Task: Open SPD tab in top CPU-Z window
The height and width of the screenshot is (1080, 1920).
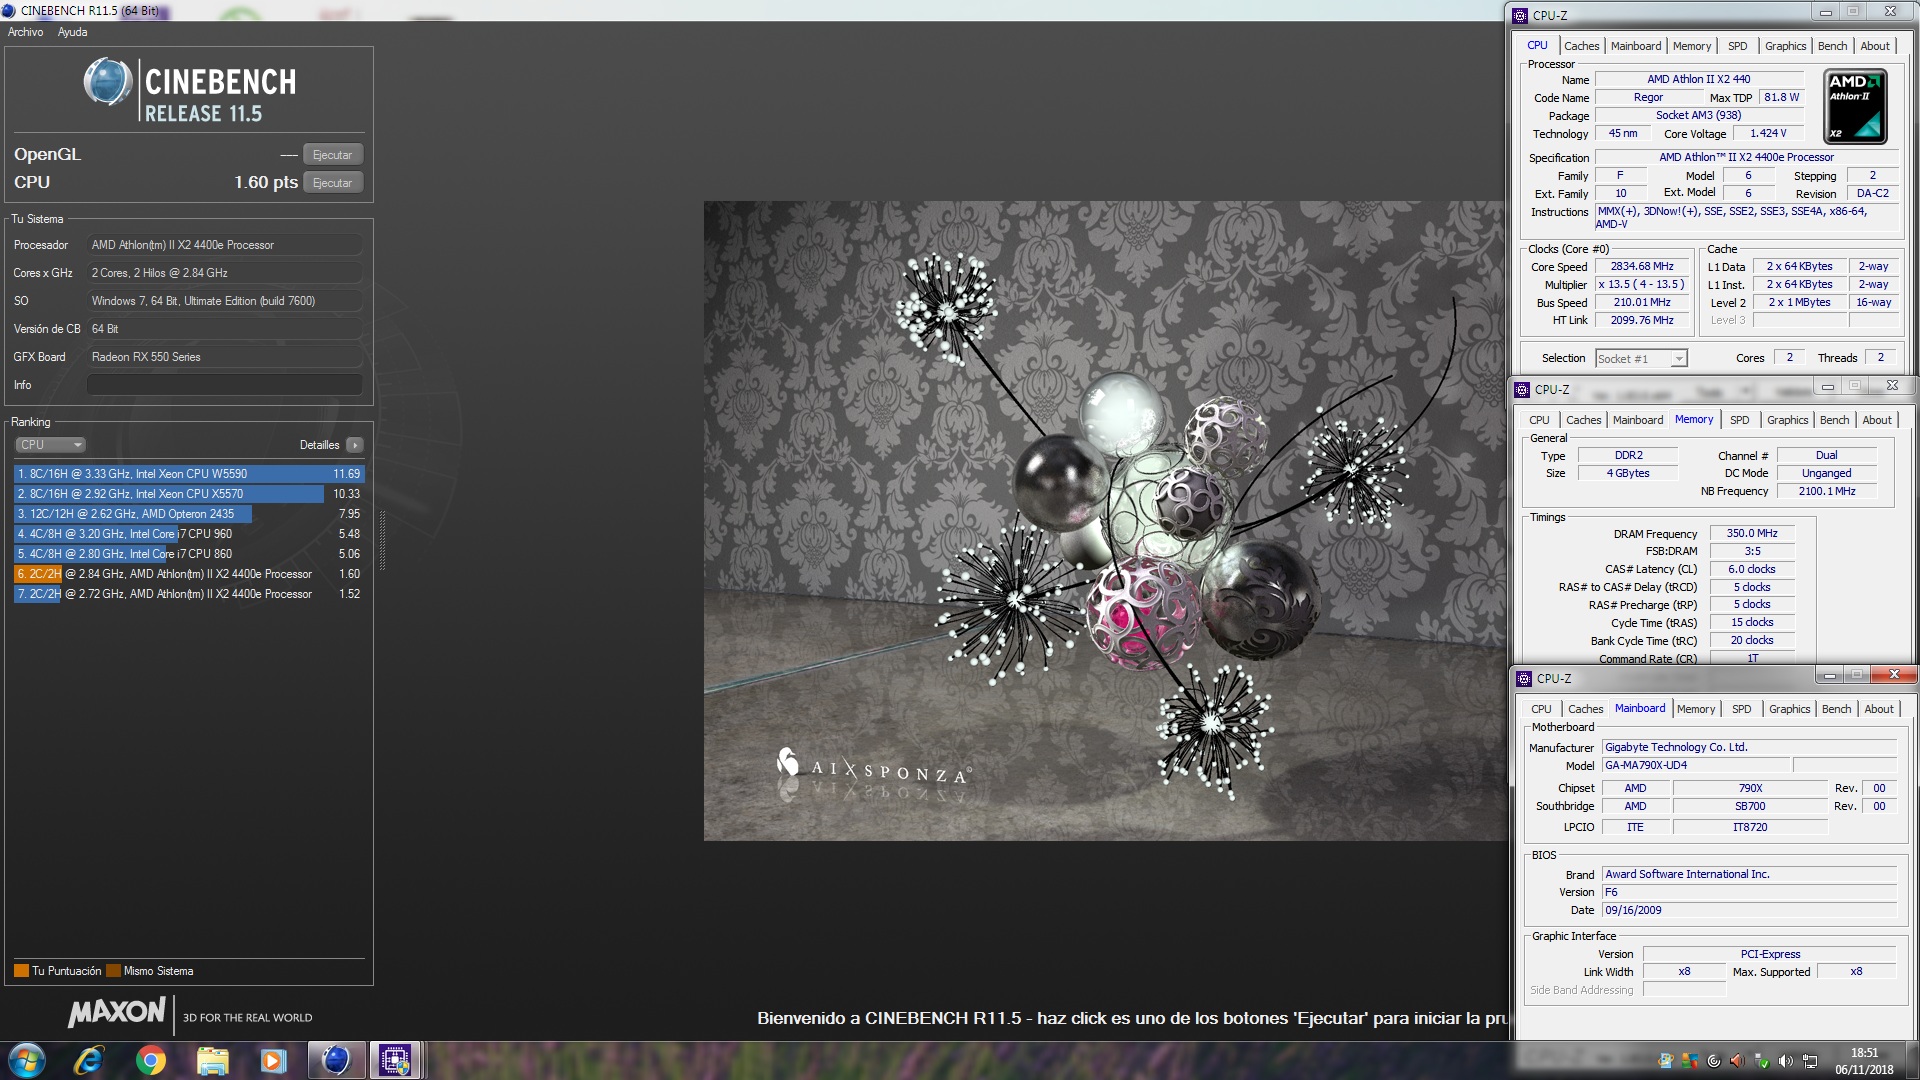Action: 1737,46
